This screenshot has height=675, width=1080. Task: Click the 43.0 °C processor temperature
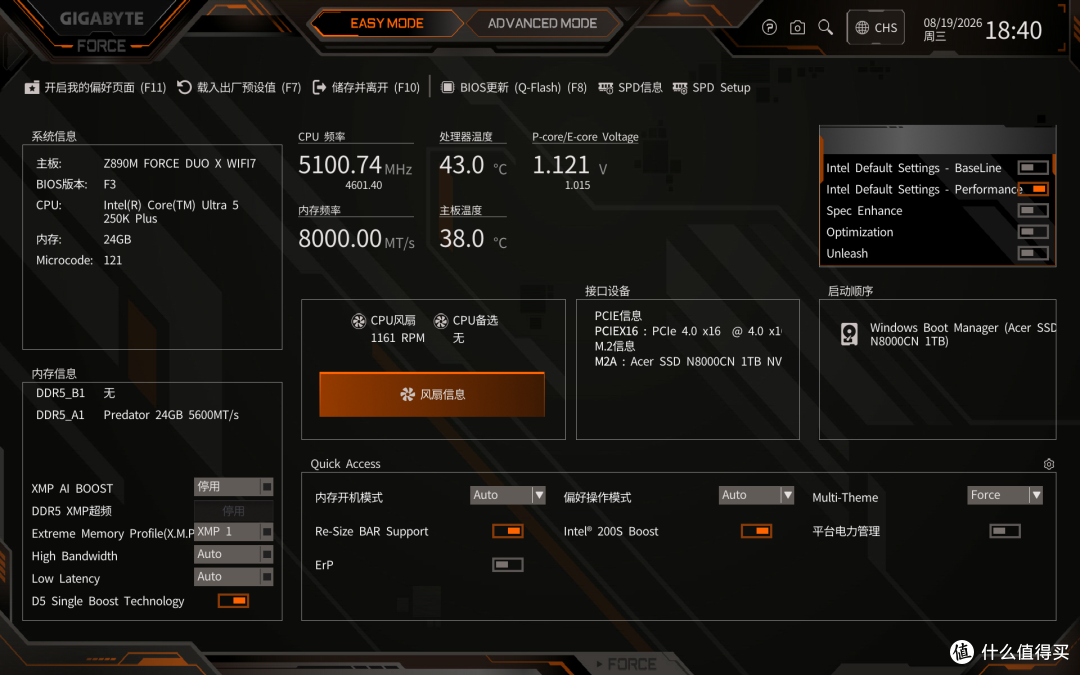(x=472, y=165)
